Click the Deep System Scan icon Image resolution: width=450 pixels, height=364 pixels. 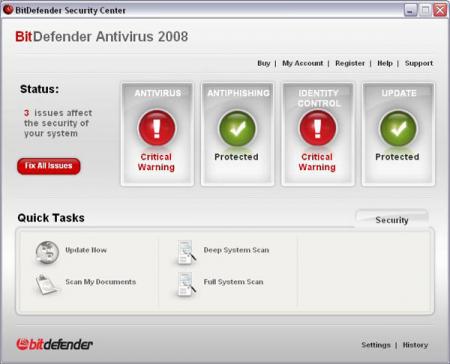(186, 252)
